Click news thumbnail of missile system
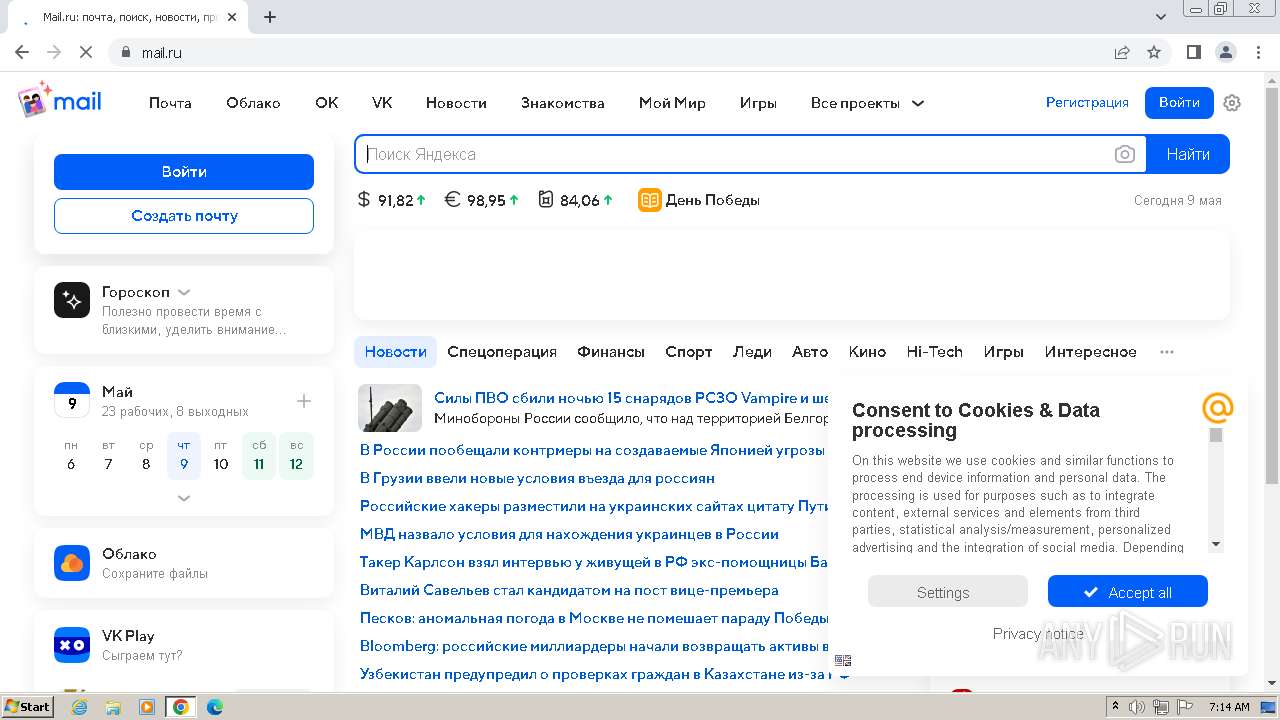 [x=390, y=408]
